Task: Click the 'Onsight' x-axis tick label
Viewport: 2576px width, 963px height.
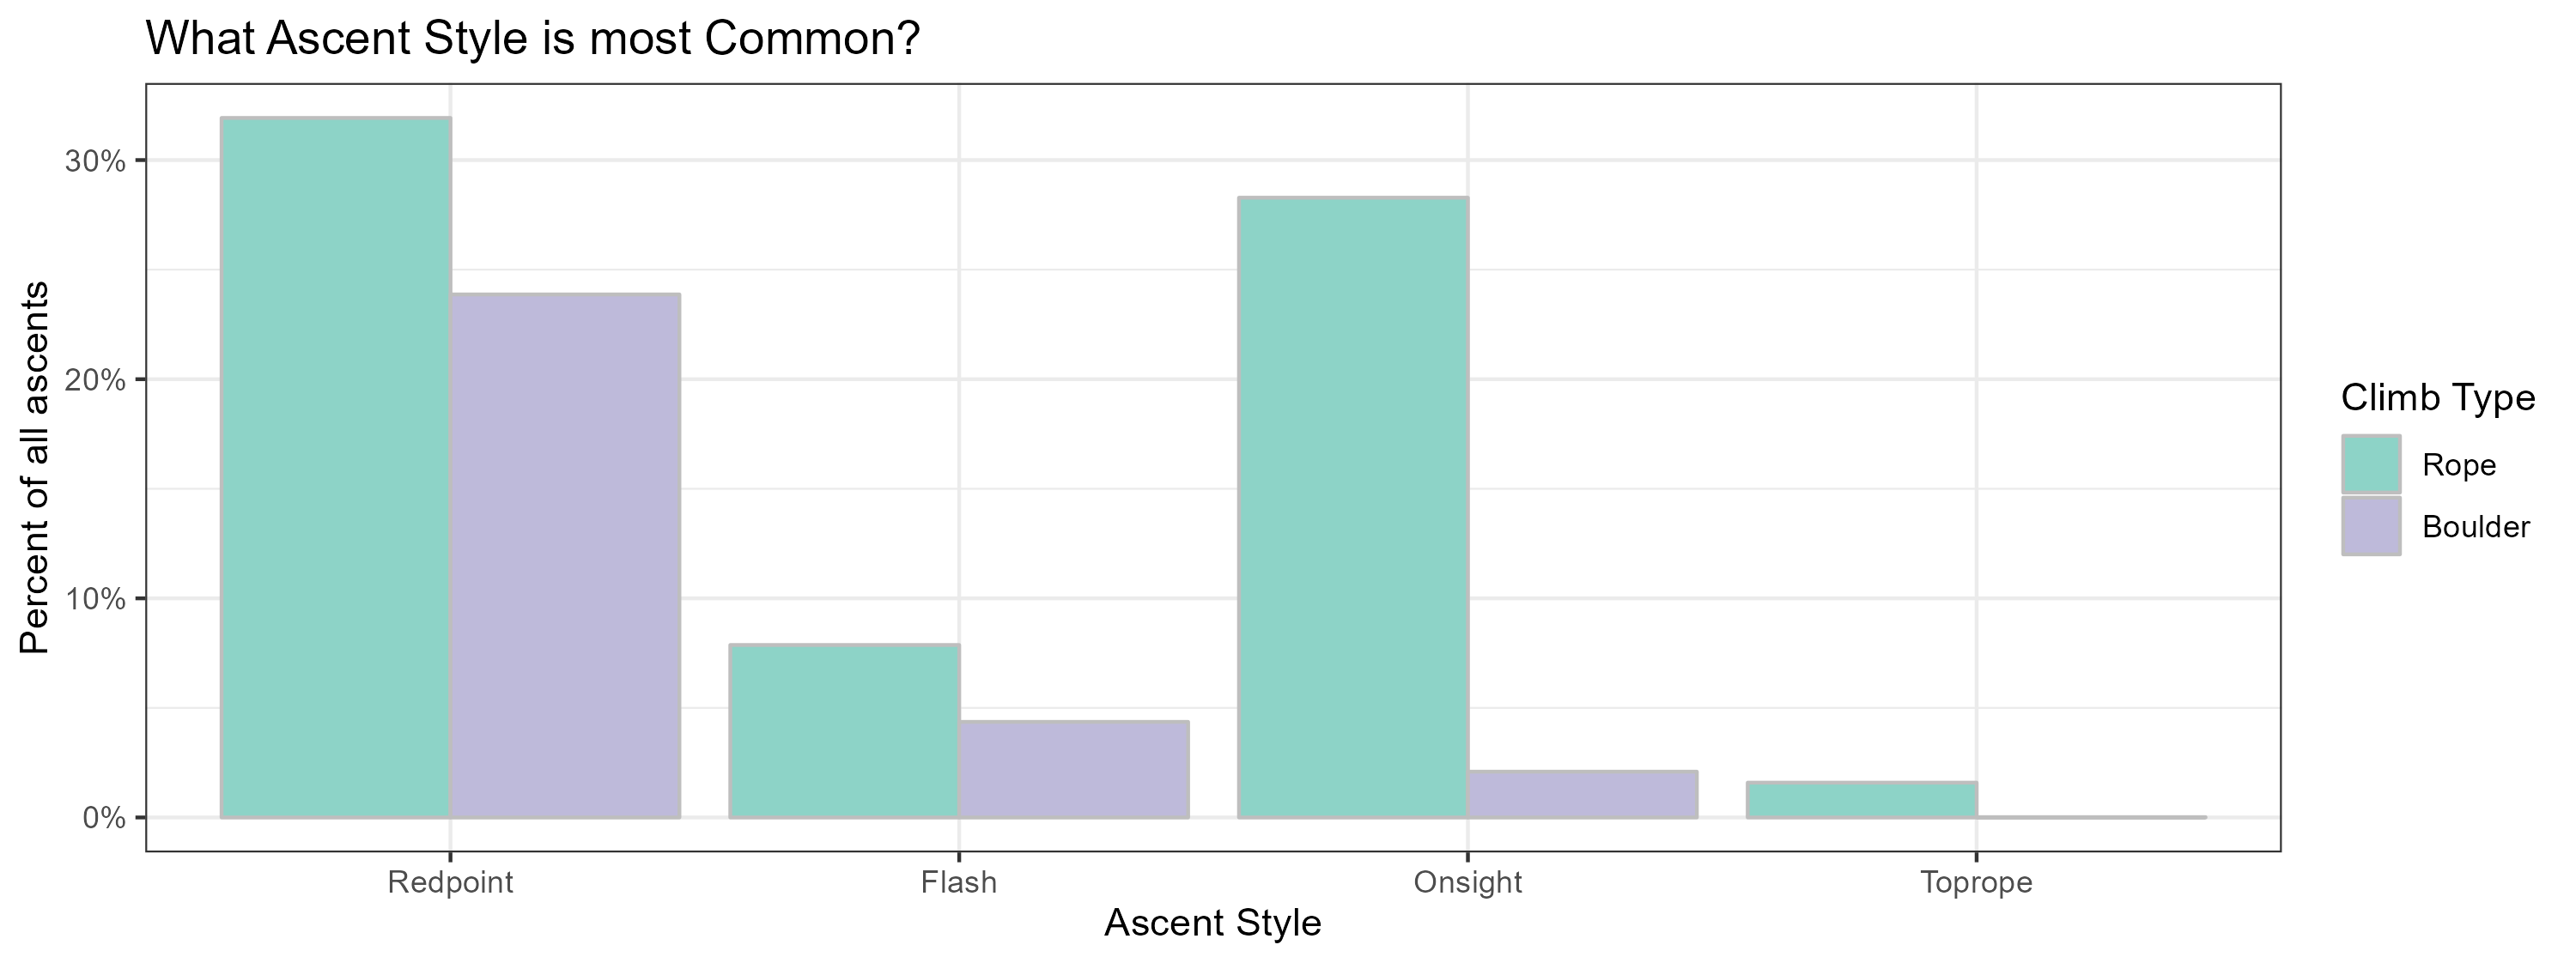Action: coord(1467,883)
